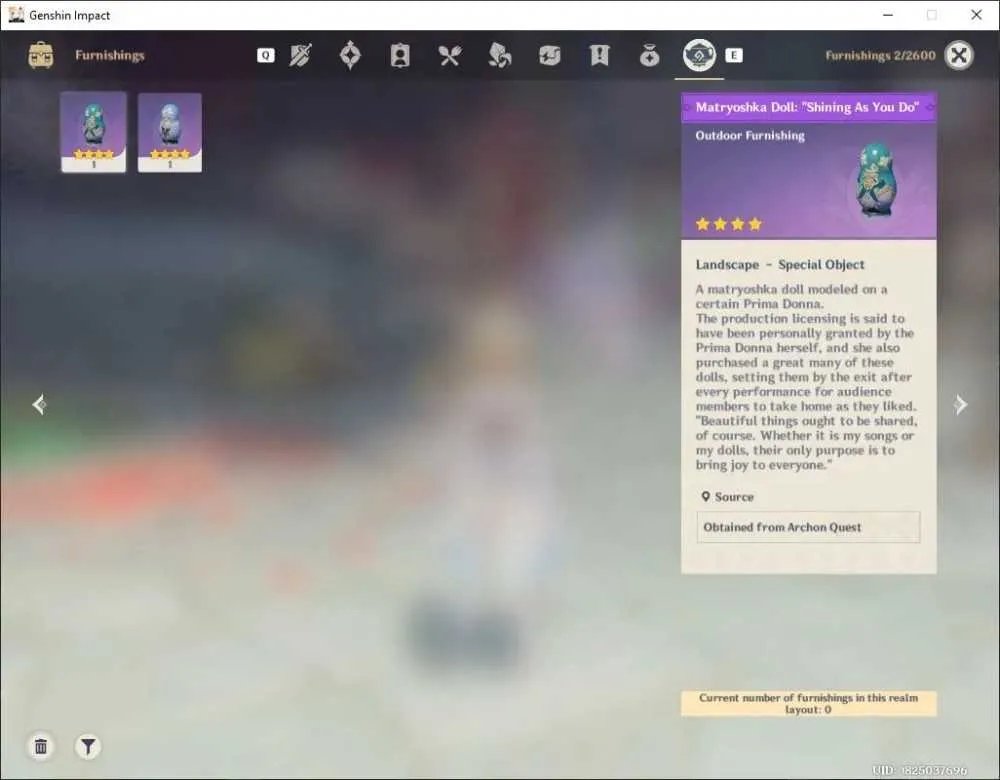Click the "Obtained from Archon Quest" source box
Viewport: 1000px width, 780px height.
click(x=808, y=527)
